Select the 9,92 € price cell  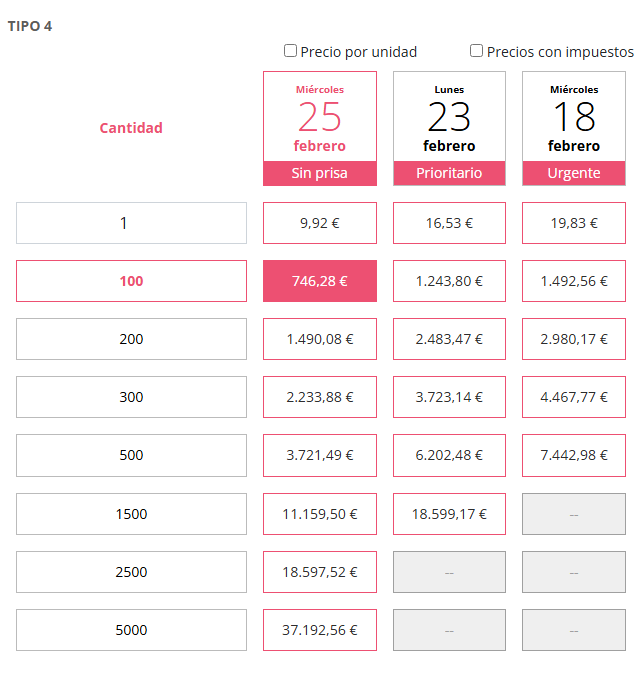pos(320,223)
